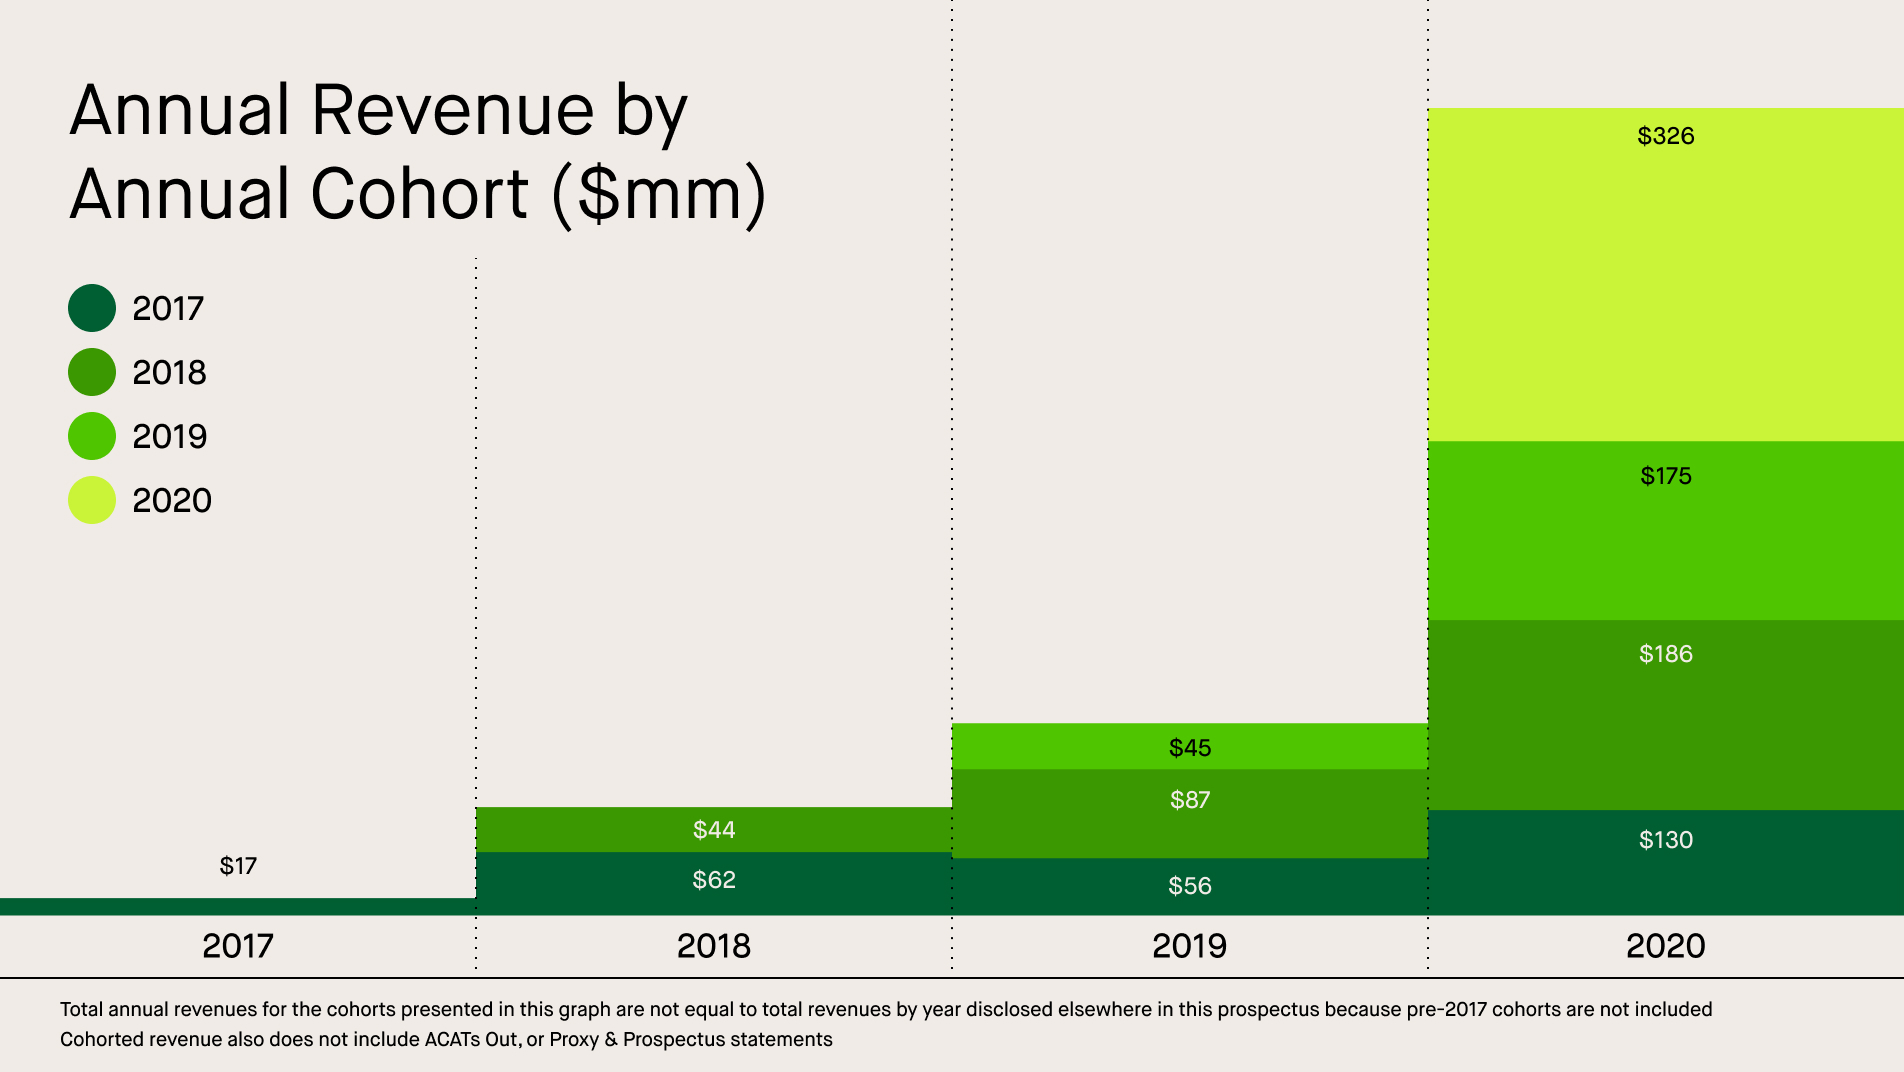Click the $17 label above the 2017 bar
Image resolution: width=1904 pixels, height=1072 pixels.
pyautogui.click(x=238, y=867)
